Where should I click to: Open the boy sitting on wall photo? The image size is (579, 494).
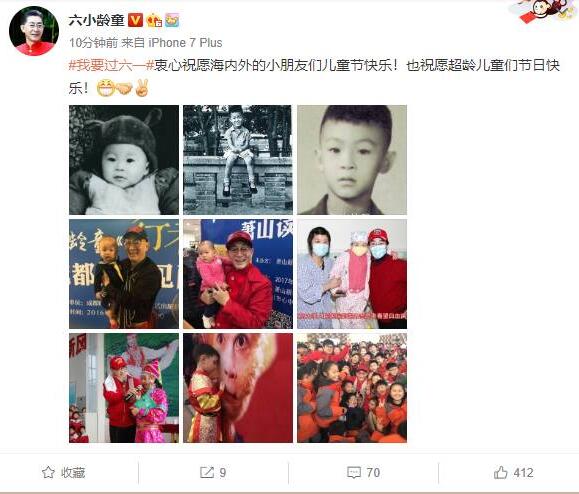pyautogui.click(x=238, y=160)
